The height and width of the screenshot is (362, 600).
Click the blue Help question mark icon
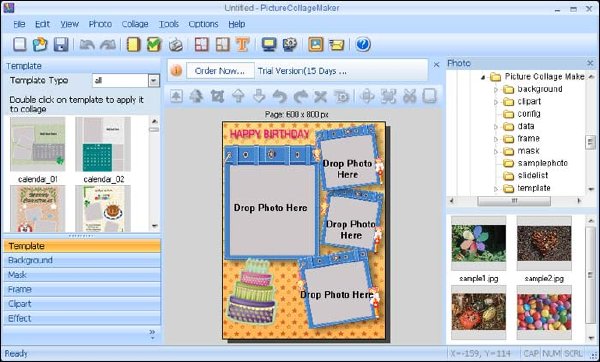coord(363,45)
